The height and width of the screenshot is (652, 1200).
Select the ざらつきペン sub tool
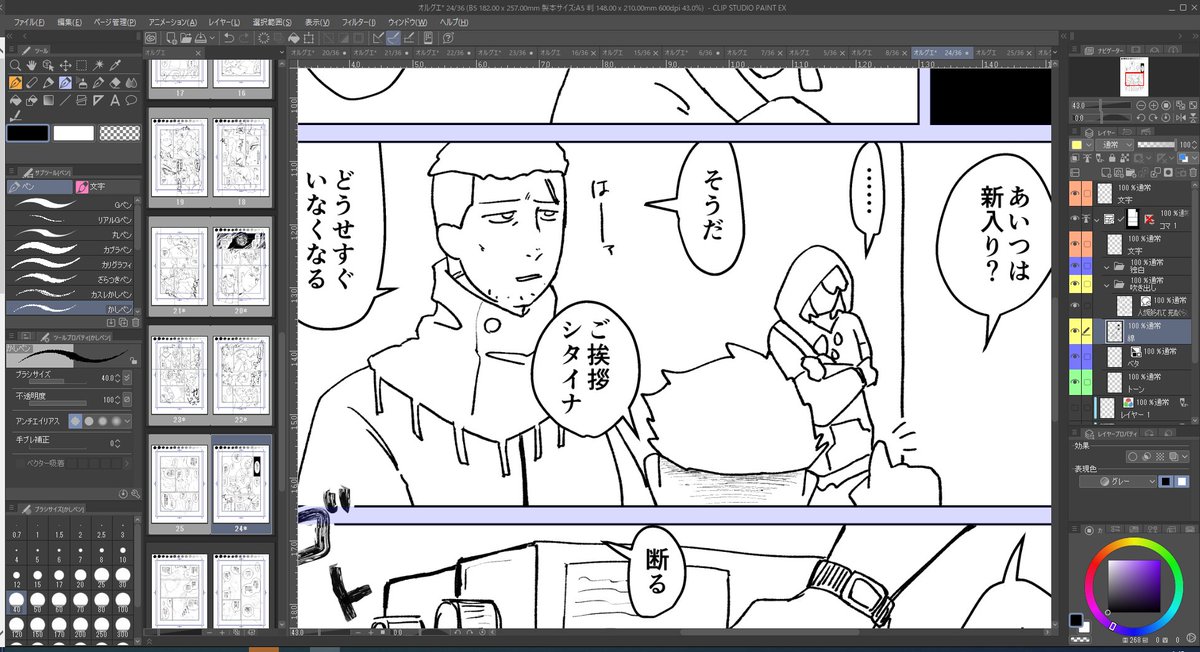(70, 279)
